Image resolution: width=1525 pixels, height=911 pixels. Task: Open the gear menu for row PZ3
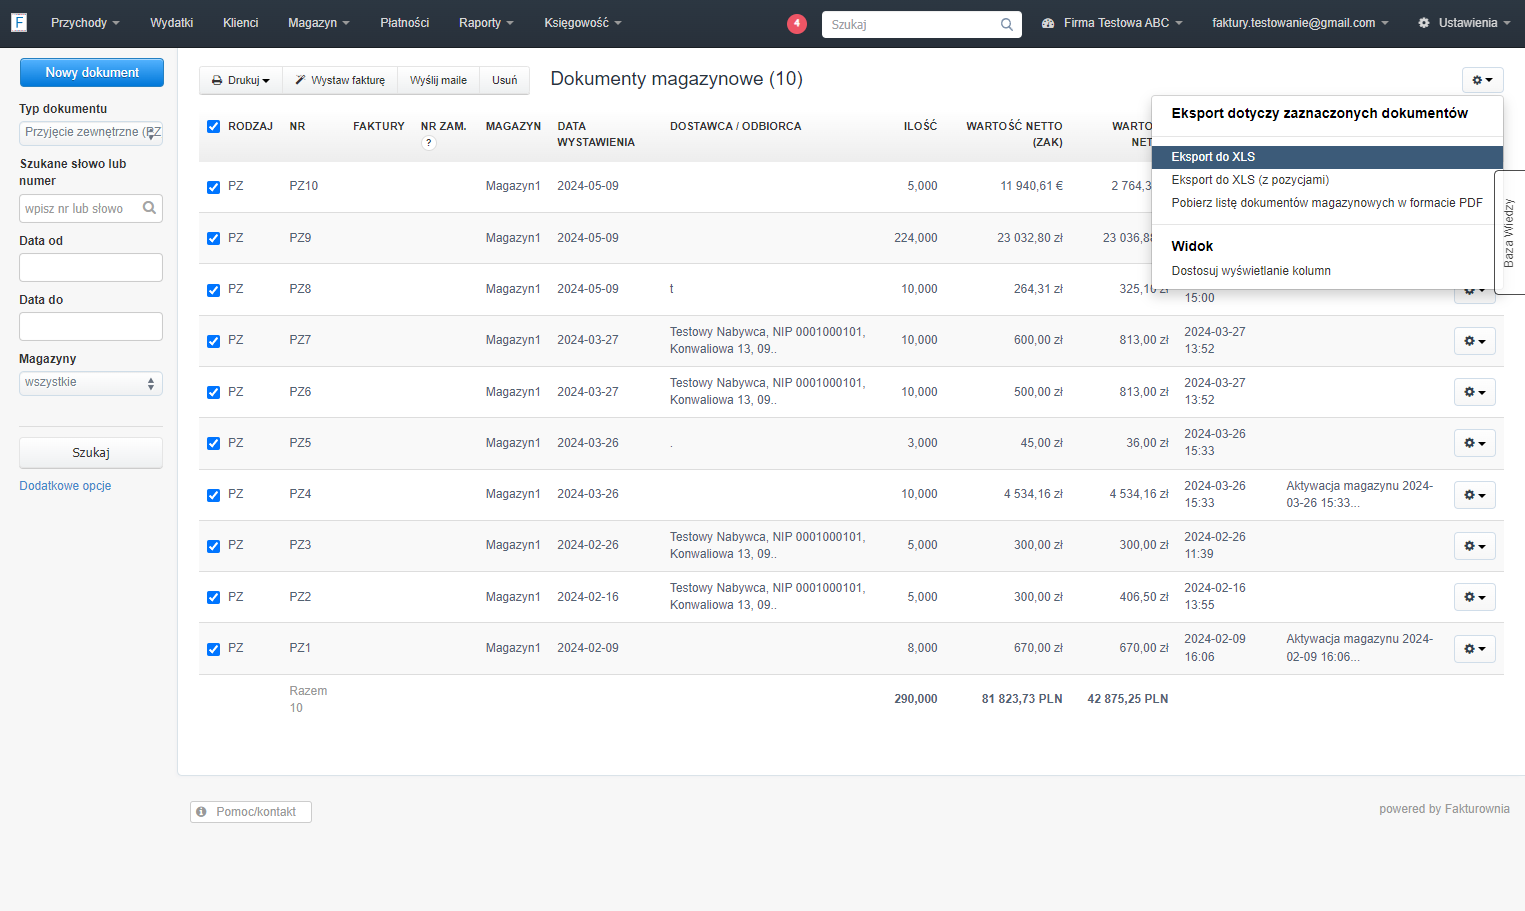pos(1474,546)
